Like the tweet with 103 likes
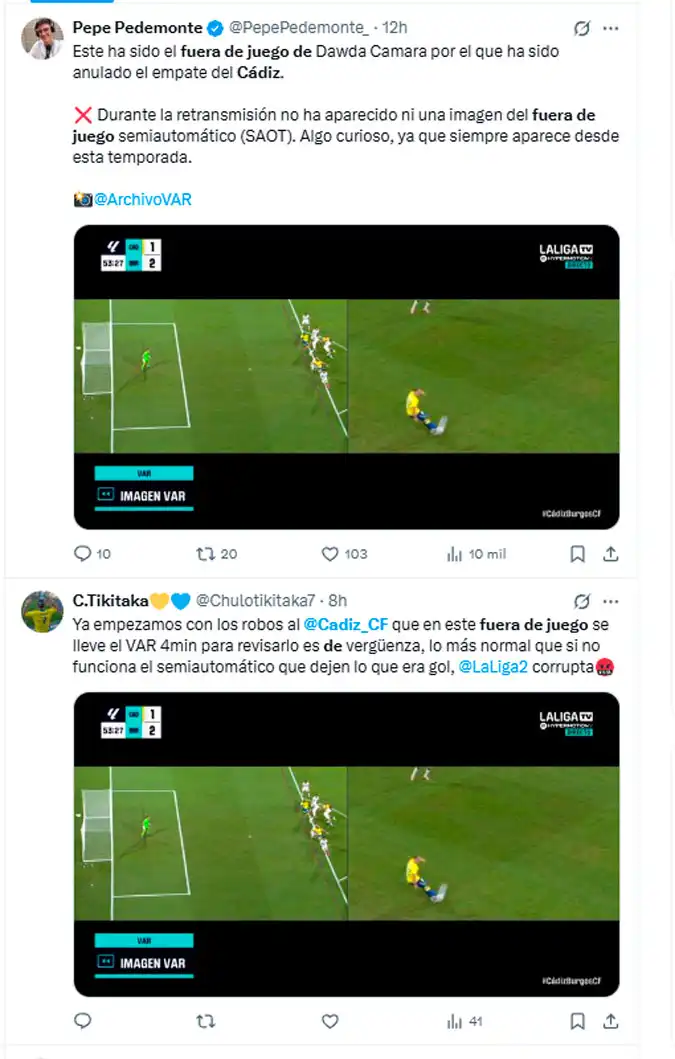Image resolution: width=675 pixels, height=1059 pixels. 330,554
